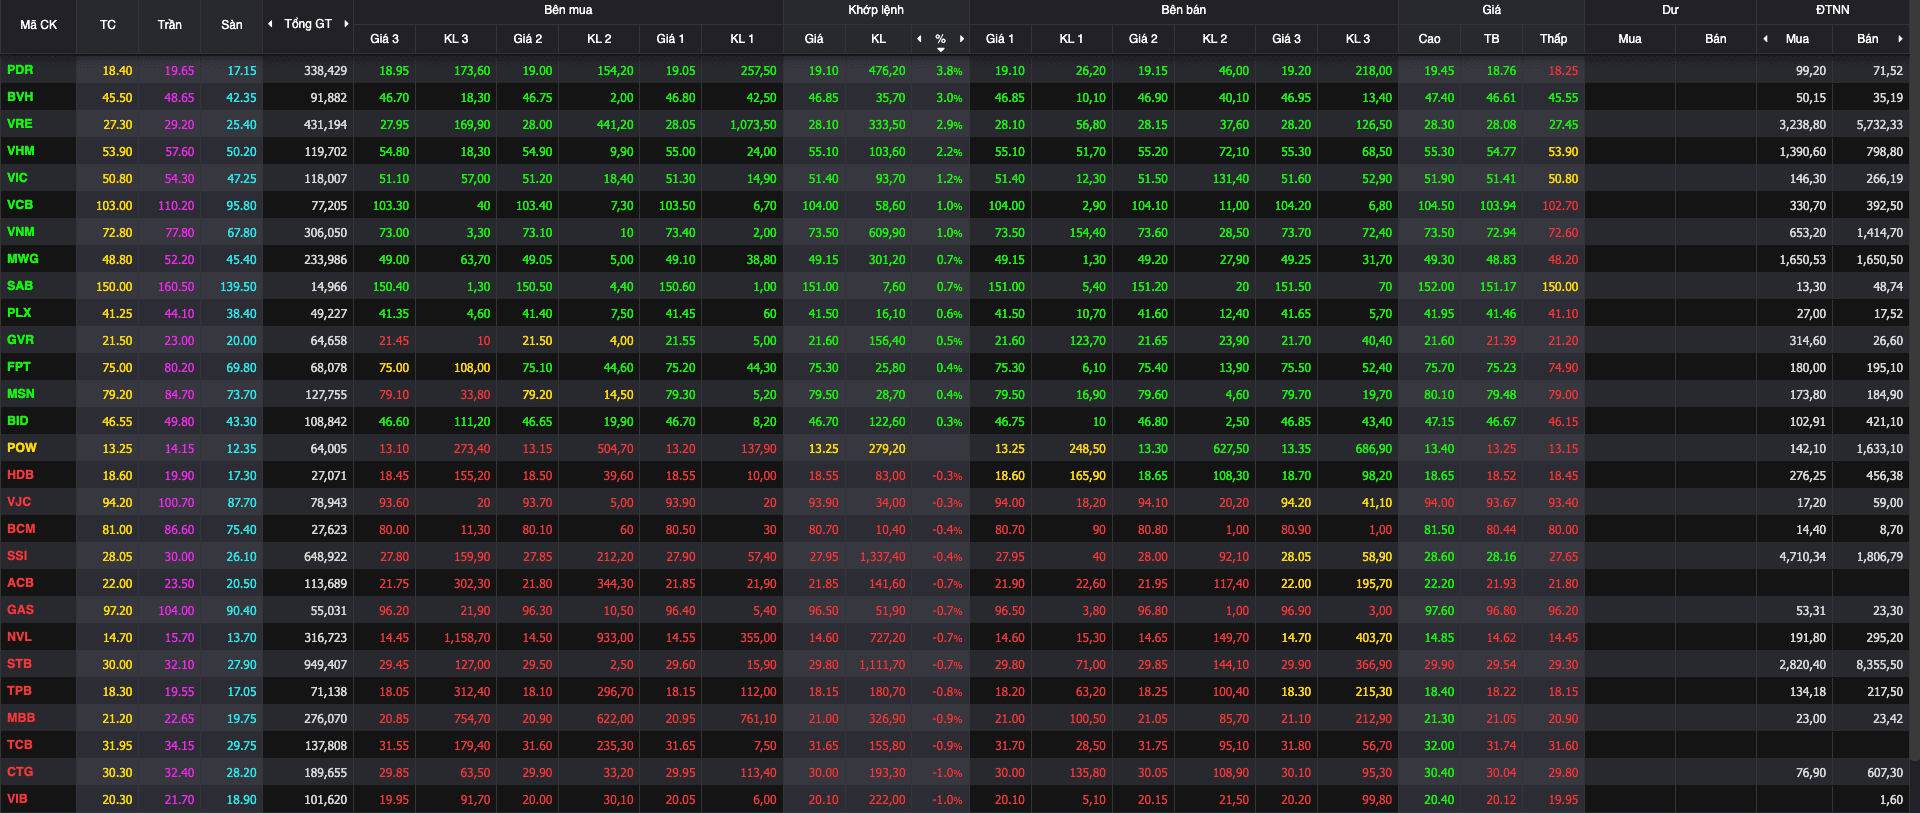Open the GAS stock symbol

point(20,610)
